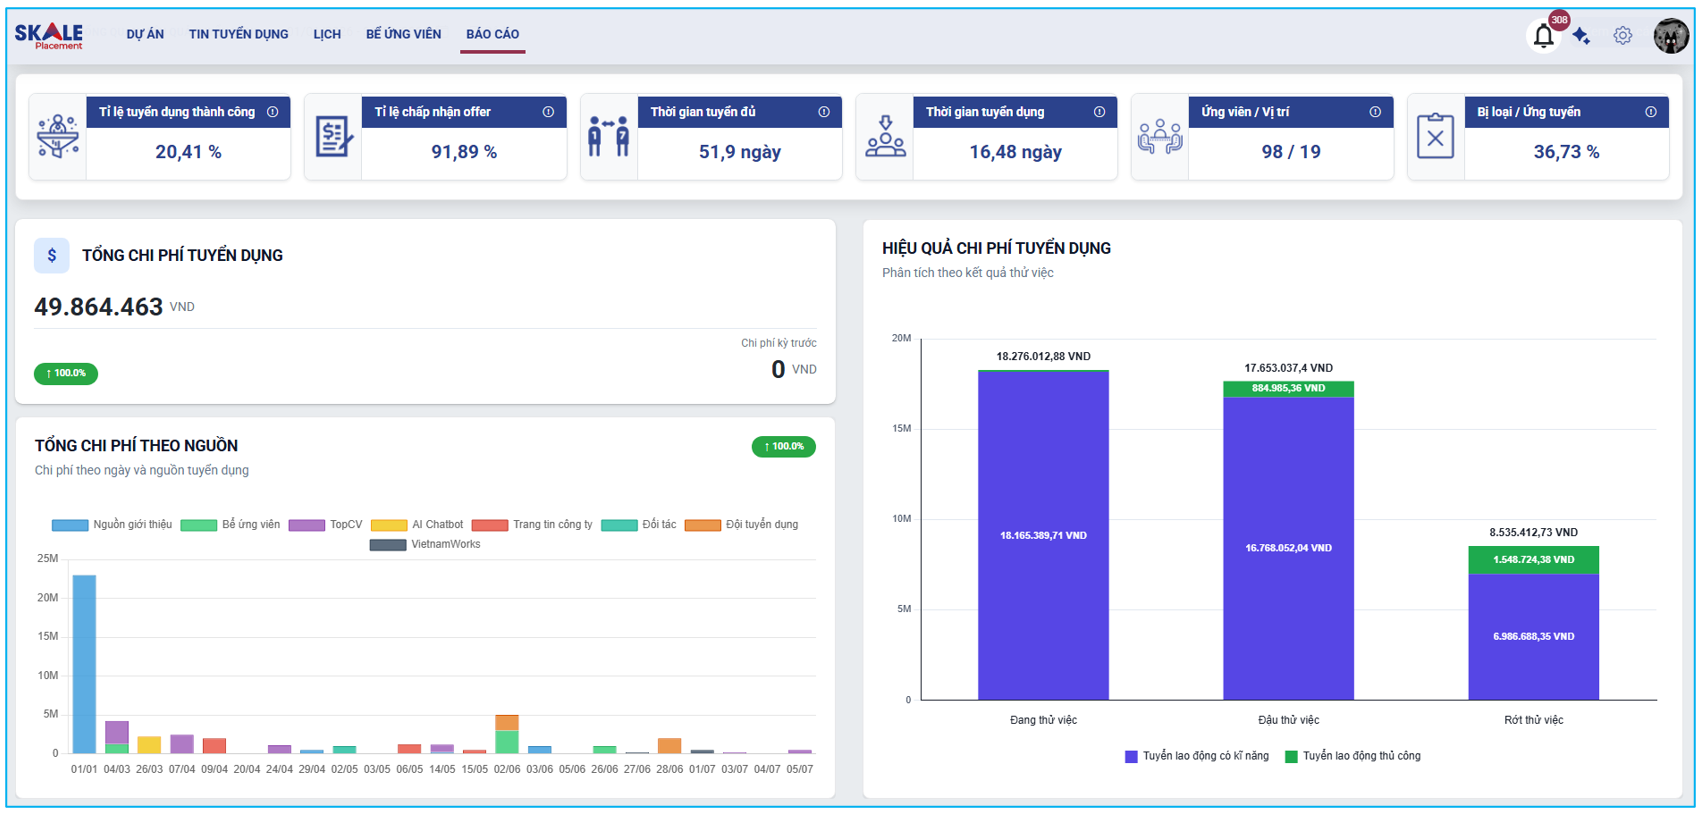Click info icon on Thời gian tuyển đủ
1706x816 pixels.
824,112
